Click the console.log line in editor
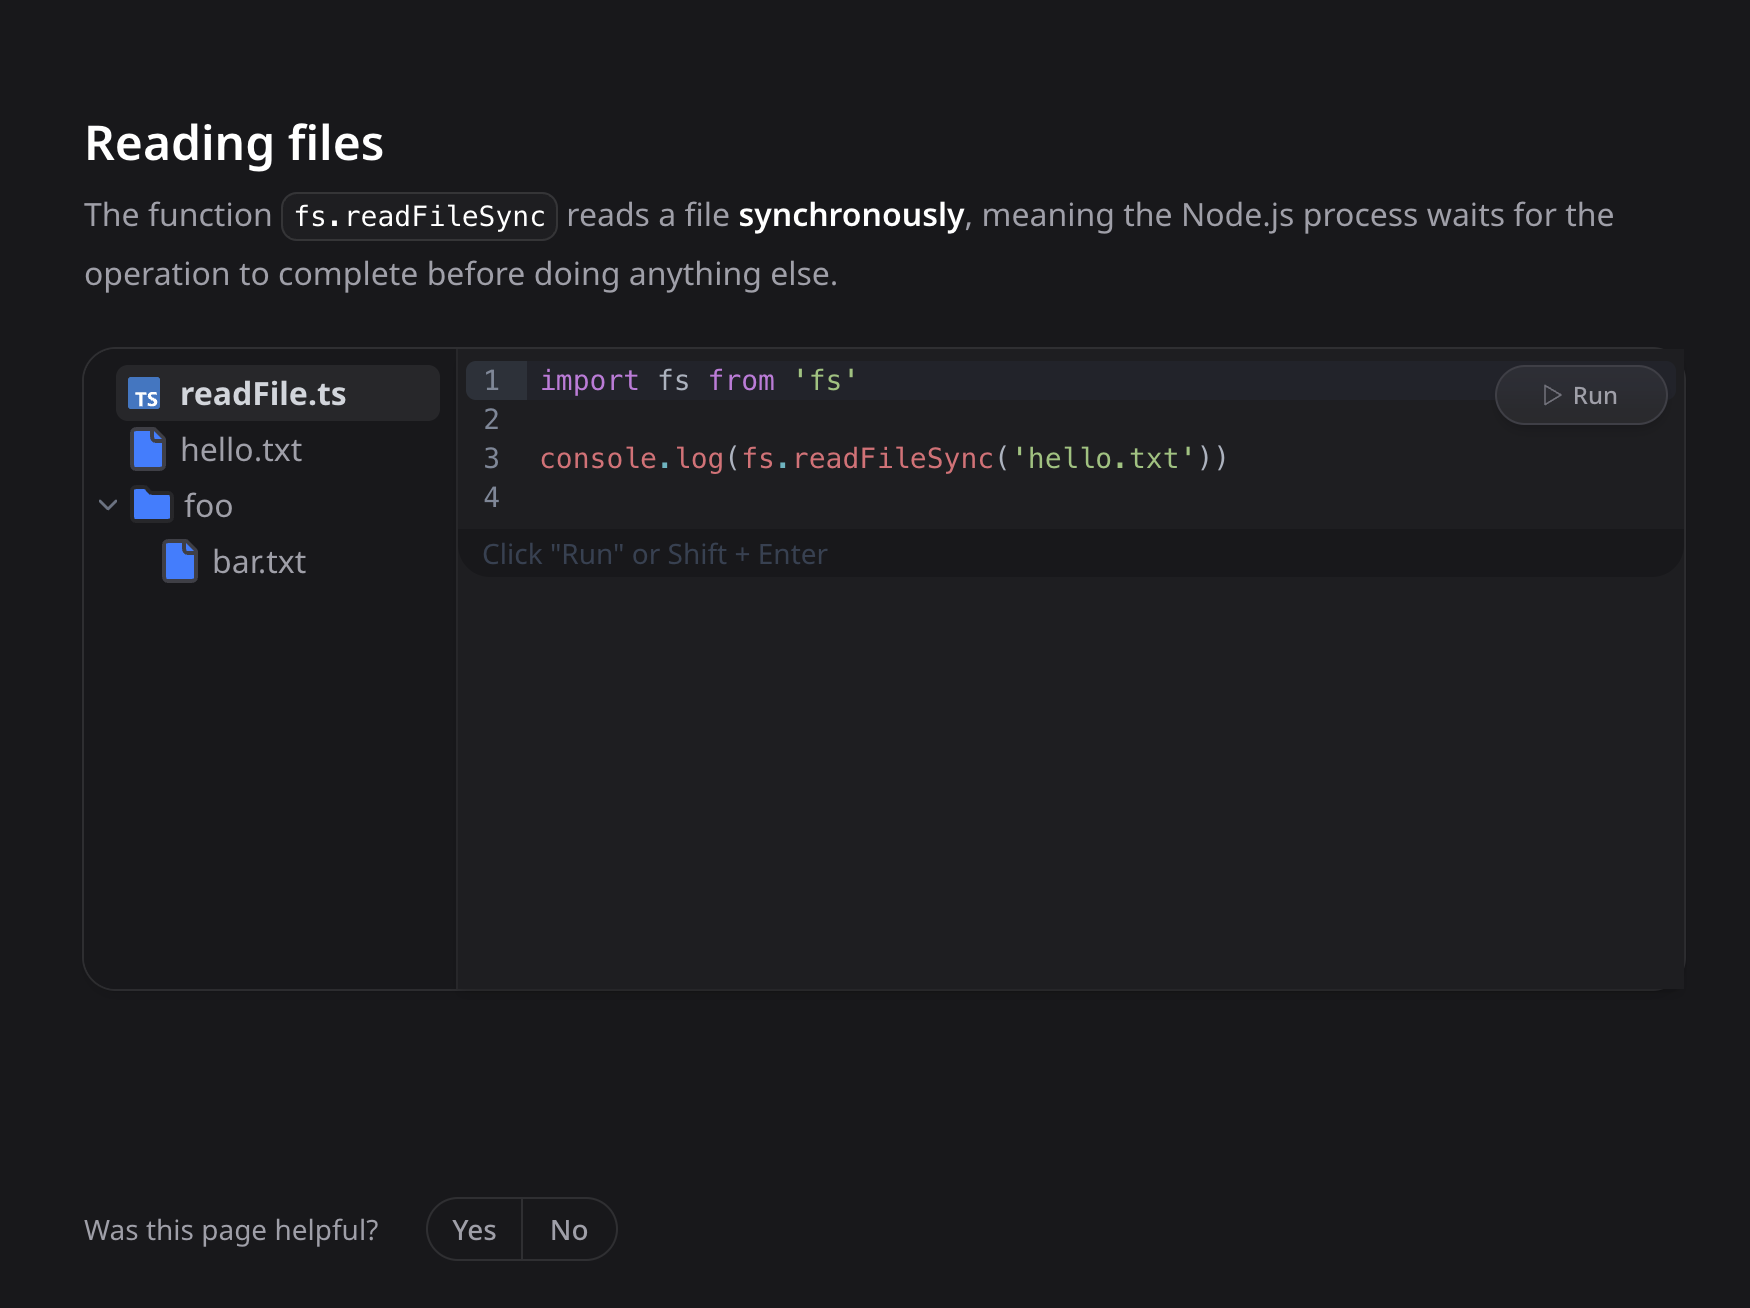 (x=883, y=458)
